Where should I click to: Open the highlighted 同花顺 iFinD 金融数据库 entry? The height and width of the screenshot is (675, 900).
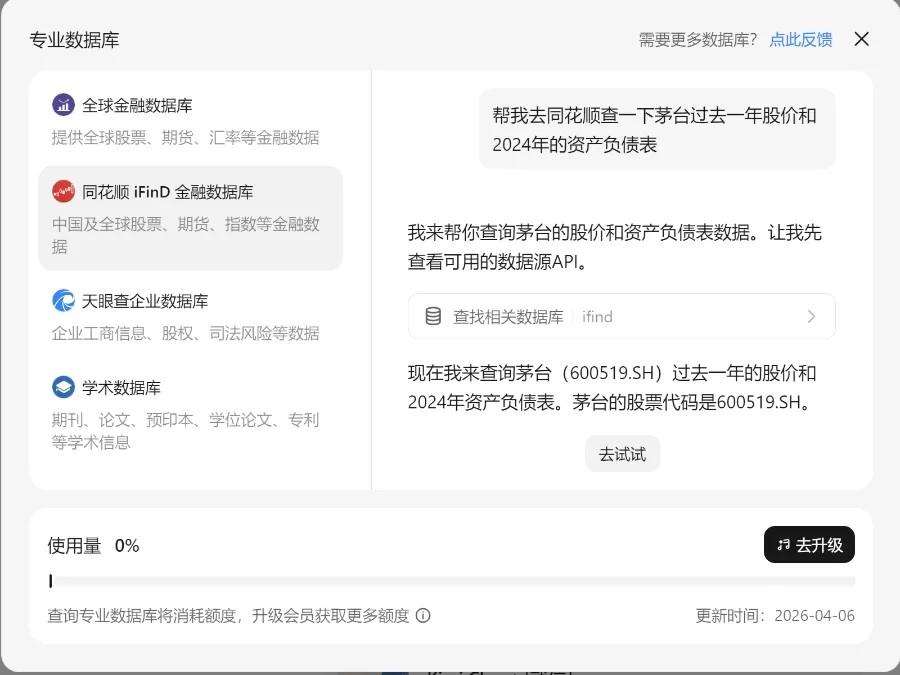190,215
